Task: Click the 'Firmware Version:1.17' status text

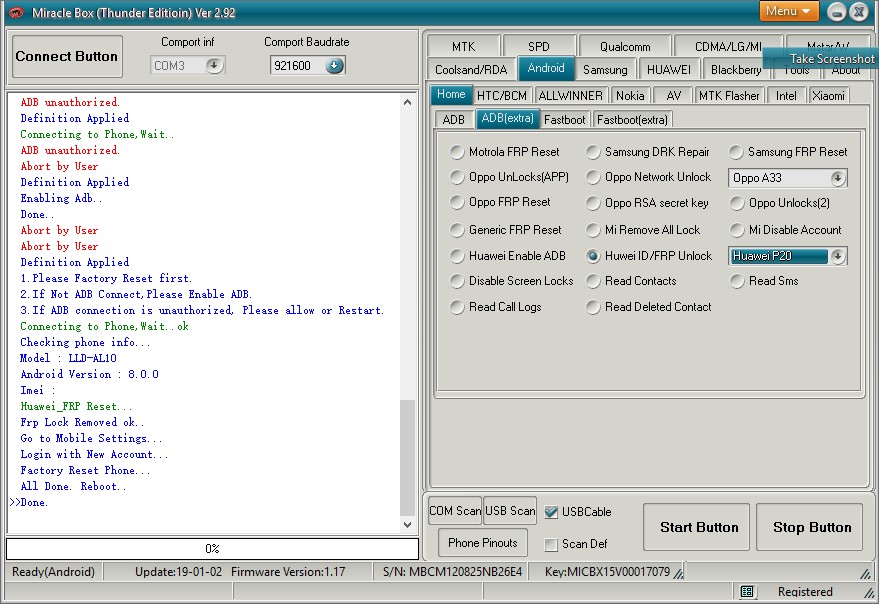Action: [x=288, y=572]
